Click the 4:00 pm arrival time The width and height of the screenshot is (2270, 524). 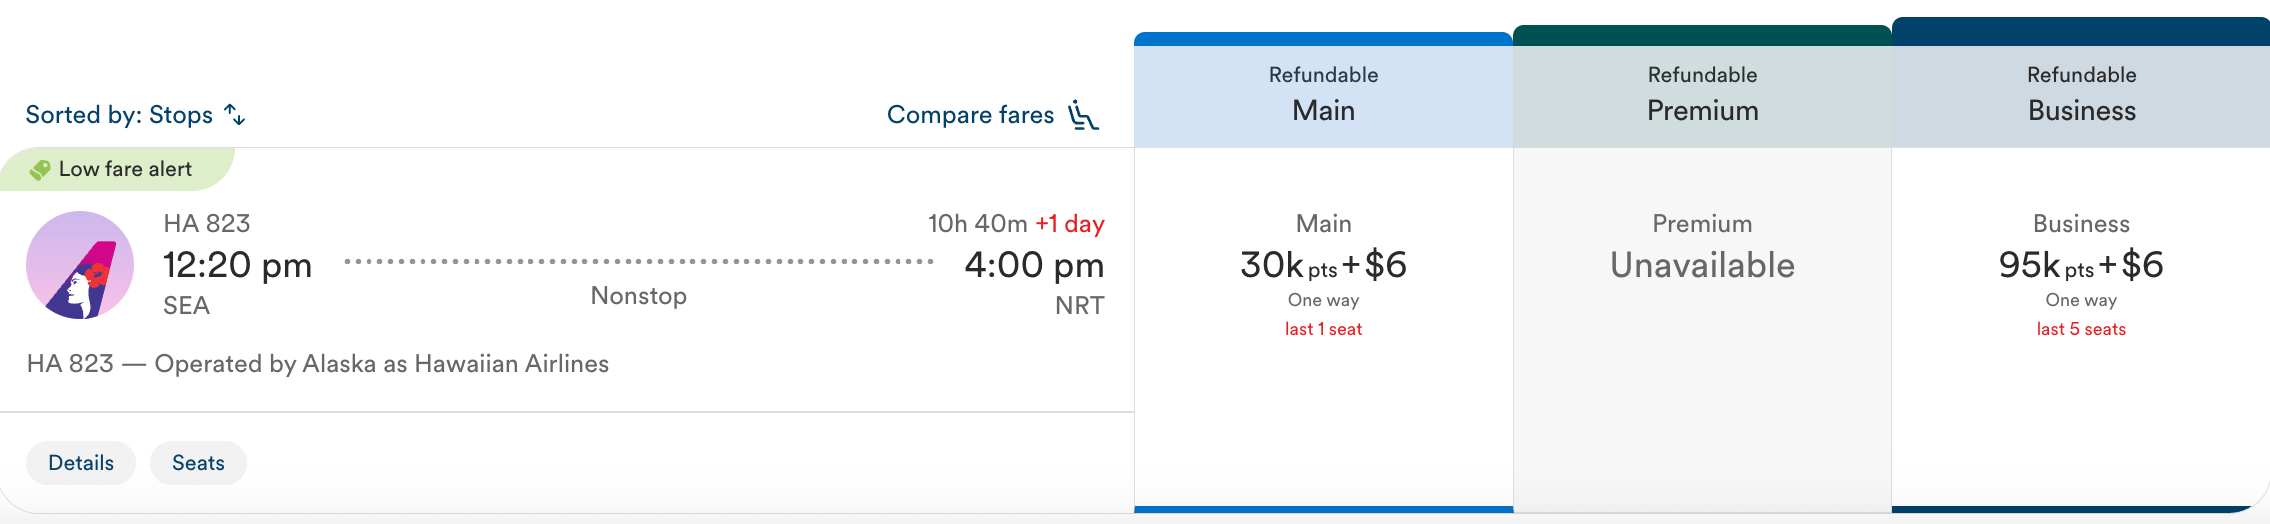1034,265
